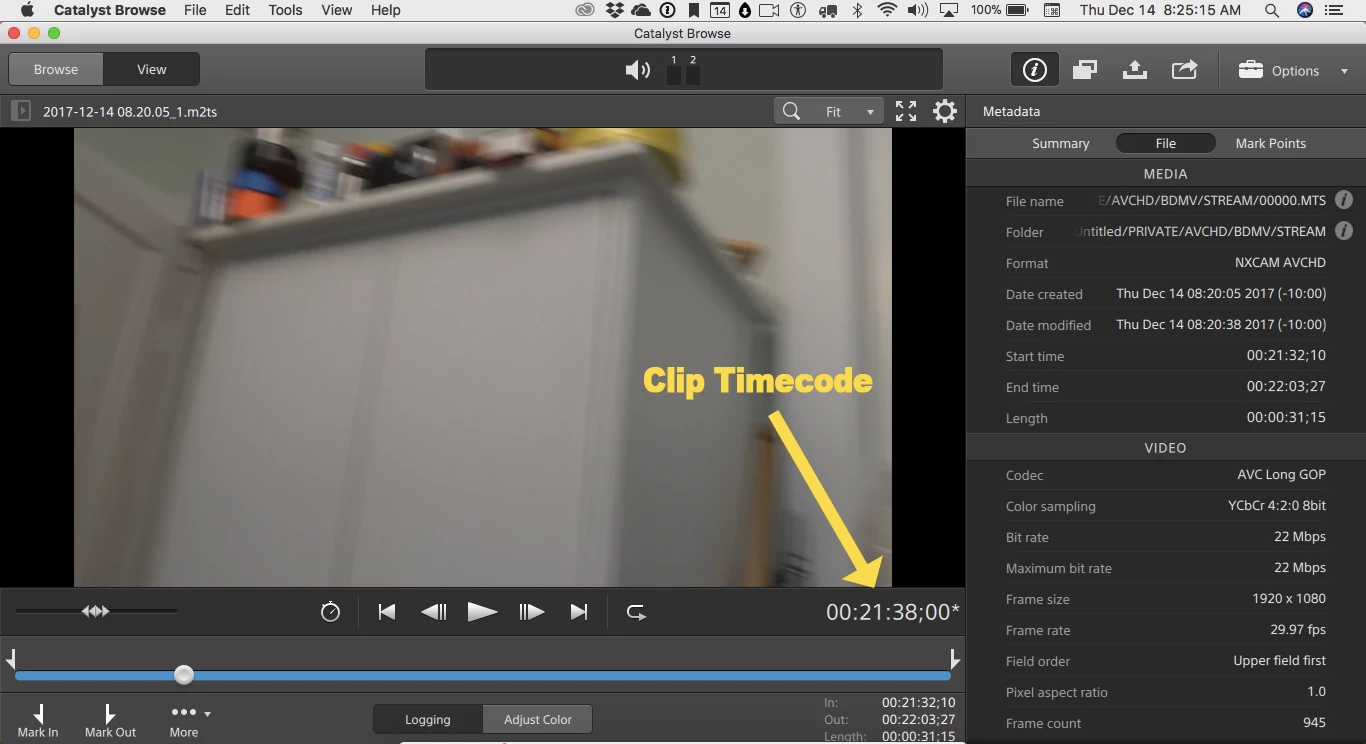Click the clip filename 2017-12-14 08.20.05_1.m2ts
The width and height of the screenshot is (1366, 744).
click(x=130, y=112)
